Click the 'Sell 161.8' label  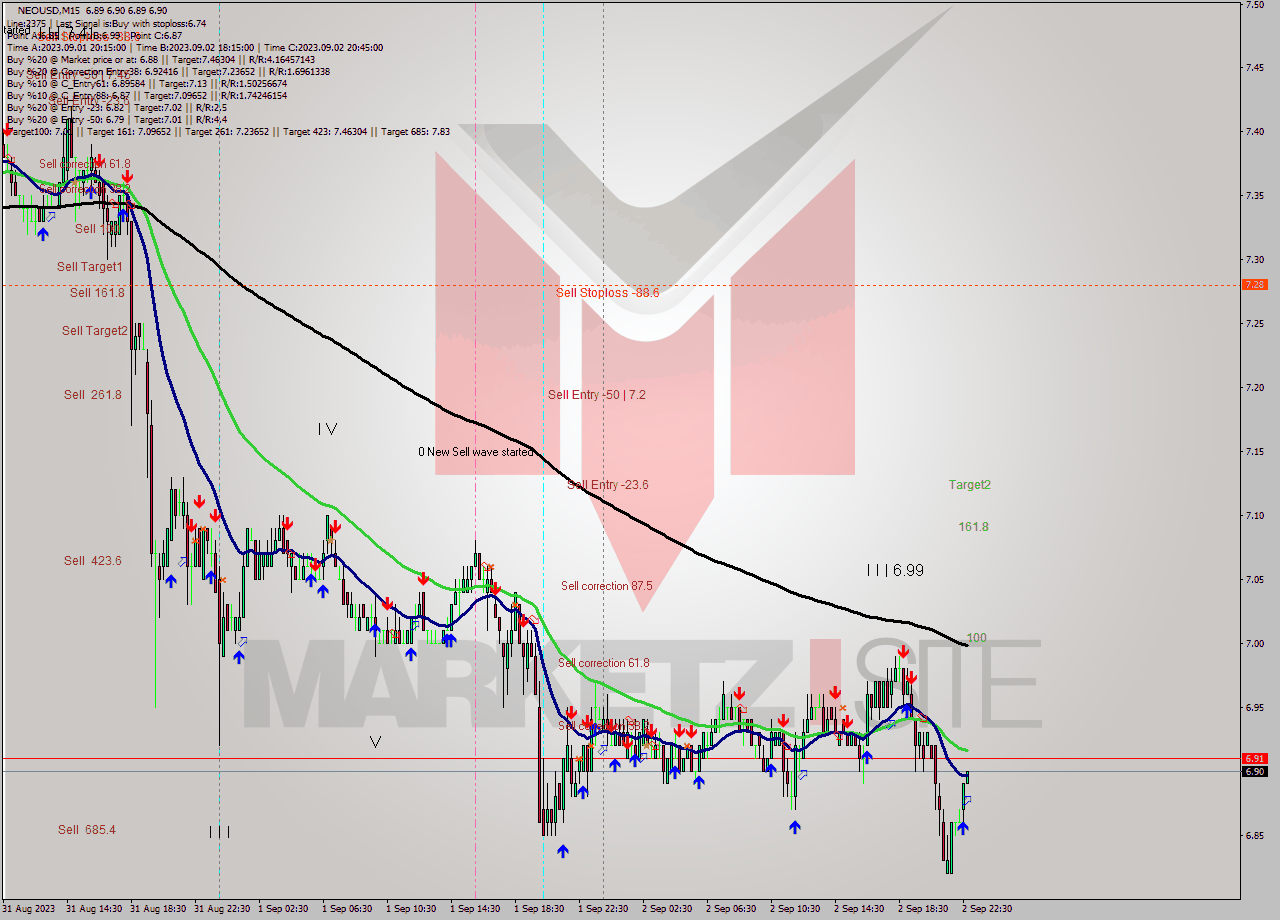pos(97,293)
